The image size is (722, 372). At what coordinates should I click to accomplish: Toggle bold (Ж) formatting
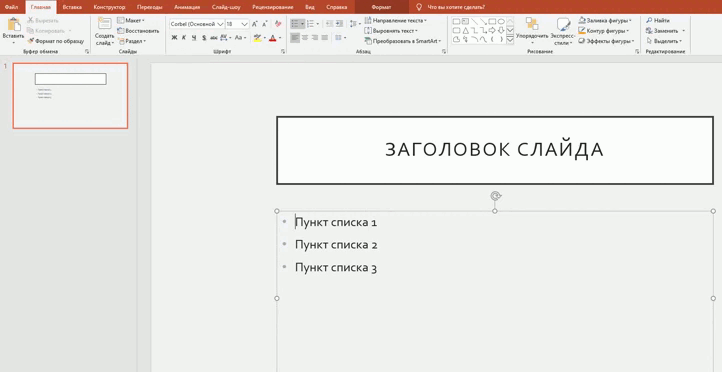tap(174, 38)
